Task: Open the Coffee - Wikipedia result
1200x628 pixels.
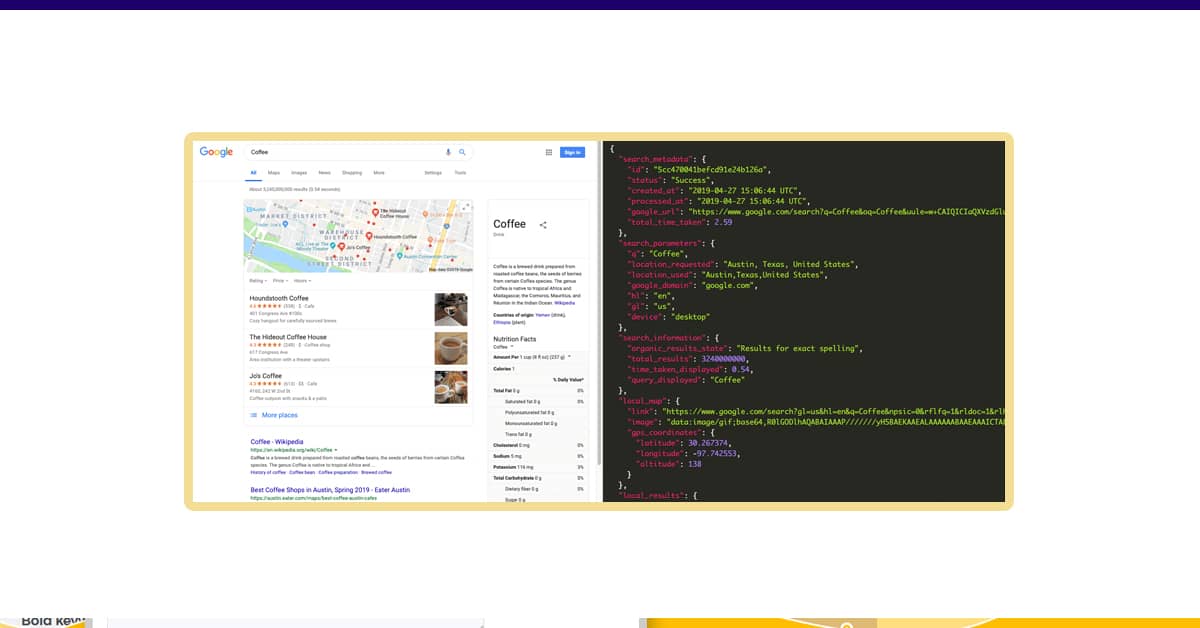Action: pyautogui.click(x=277, y=441)
